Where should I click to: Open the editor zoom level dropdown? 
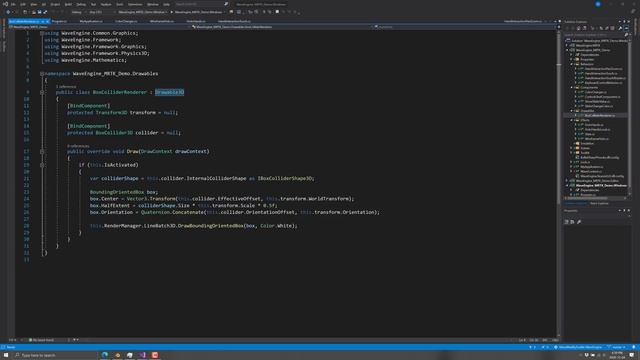(x=13, y=340)
